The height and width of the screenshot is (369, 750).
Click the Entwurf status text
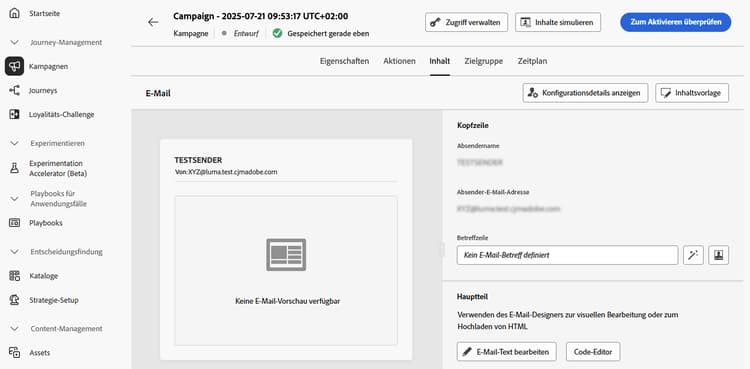pos(246,34)
